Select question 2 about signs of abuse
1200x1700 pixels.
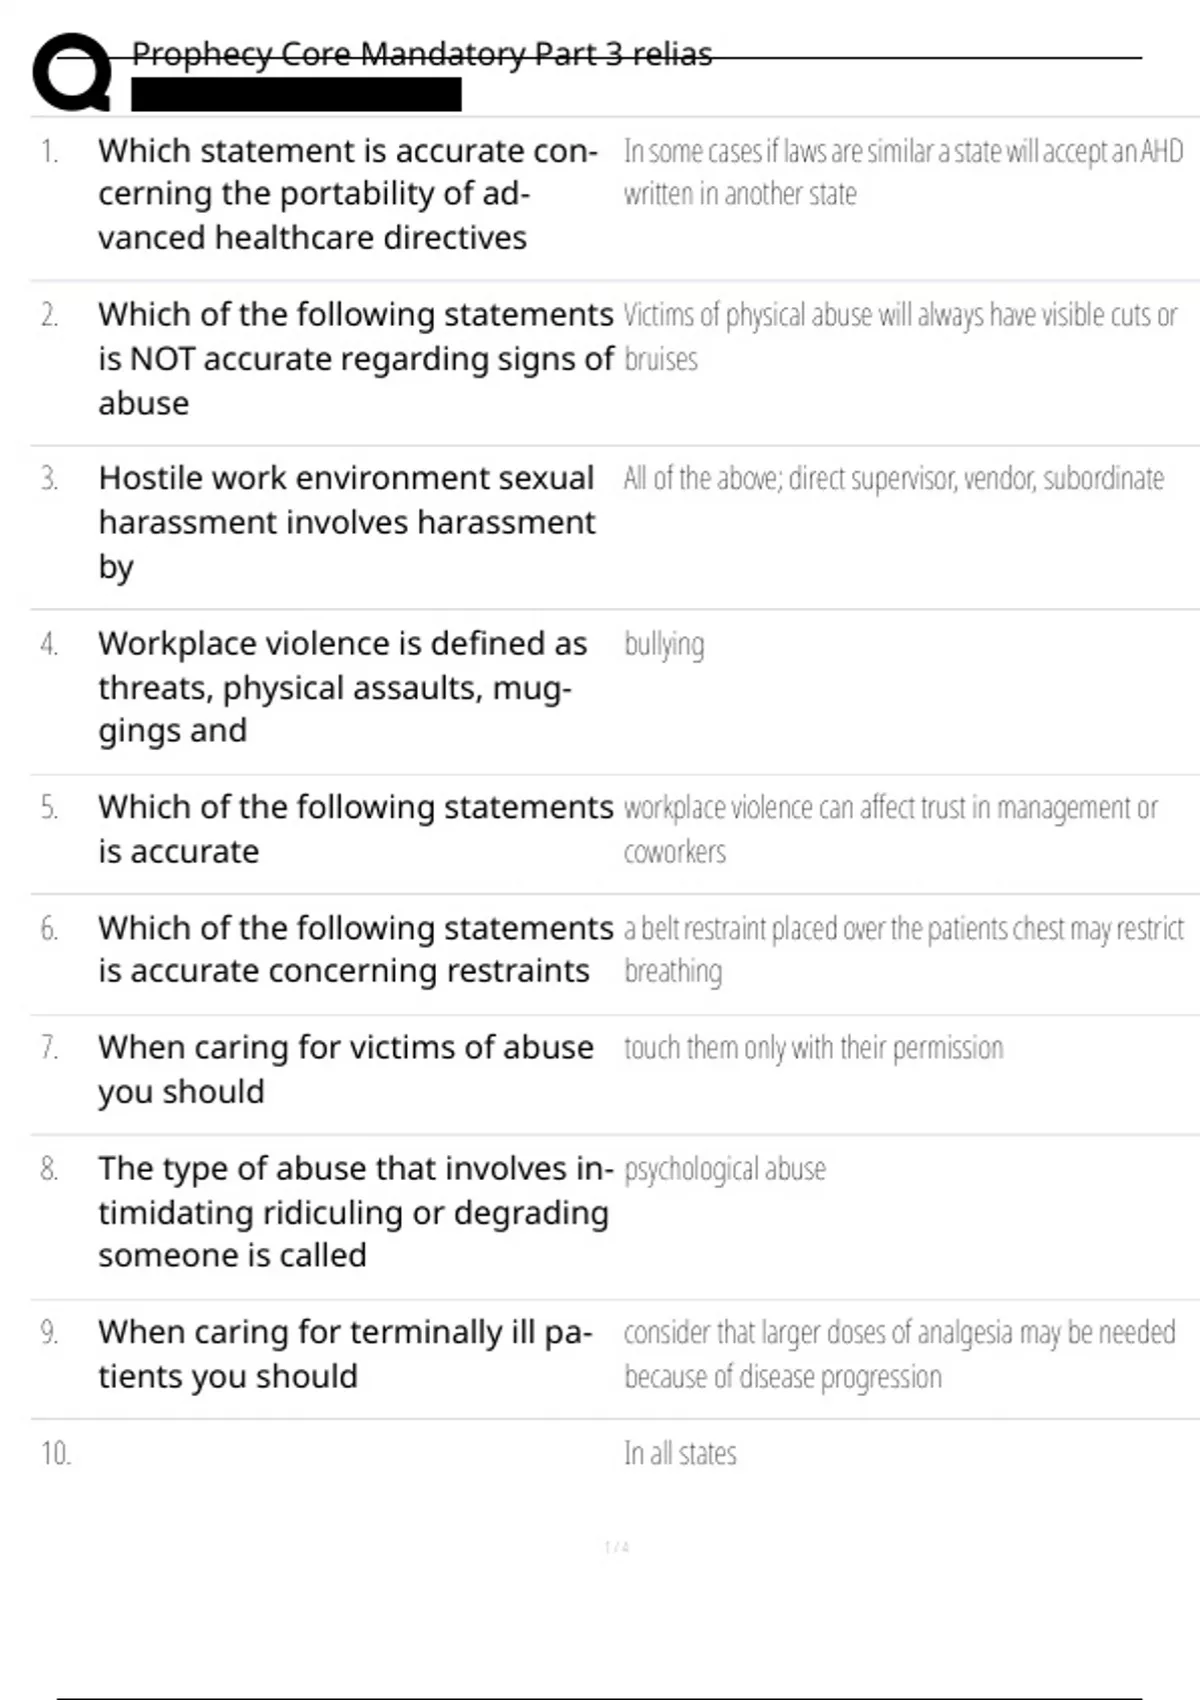[x=355, y=358]
